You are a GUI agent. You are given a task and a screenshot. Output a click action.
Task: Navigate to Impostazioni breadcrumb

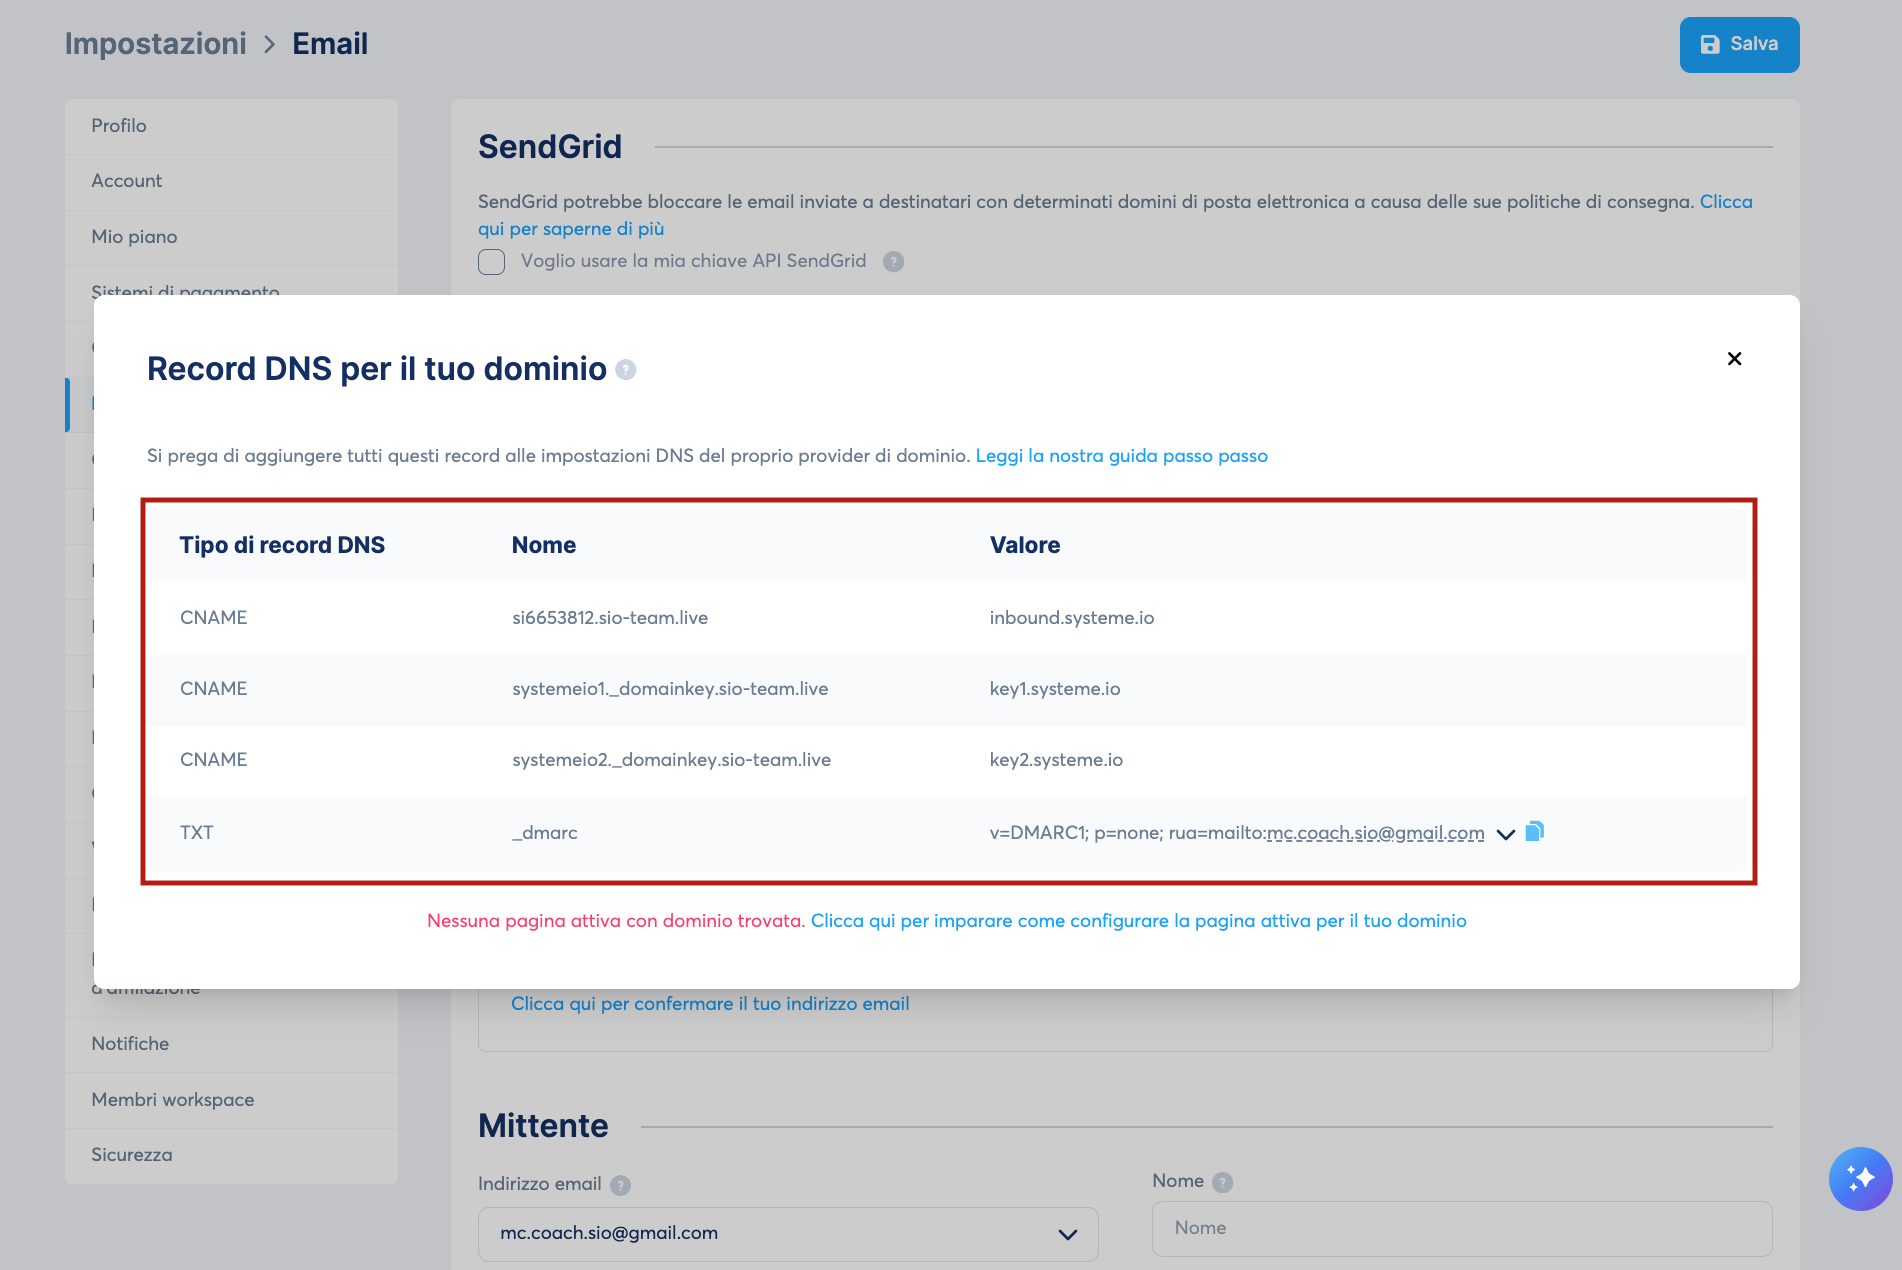point(155,44)
